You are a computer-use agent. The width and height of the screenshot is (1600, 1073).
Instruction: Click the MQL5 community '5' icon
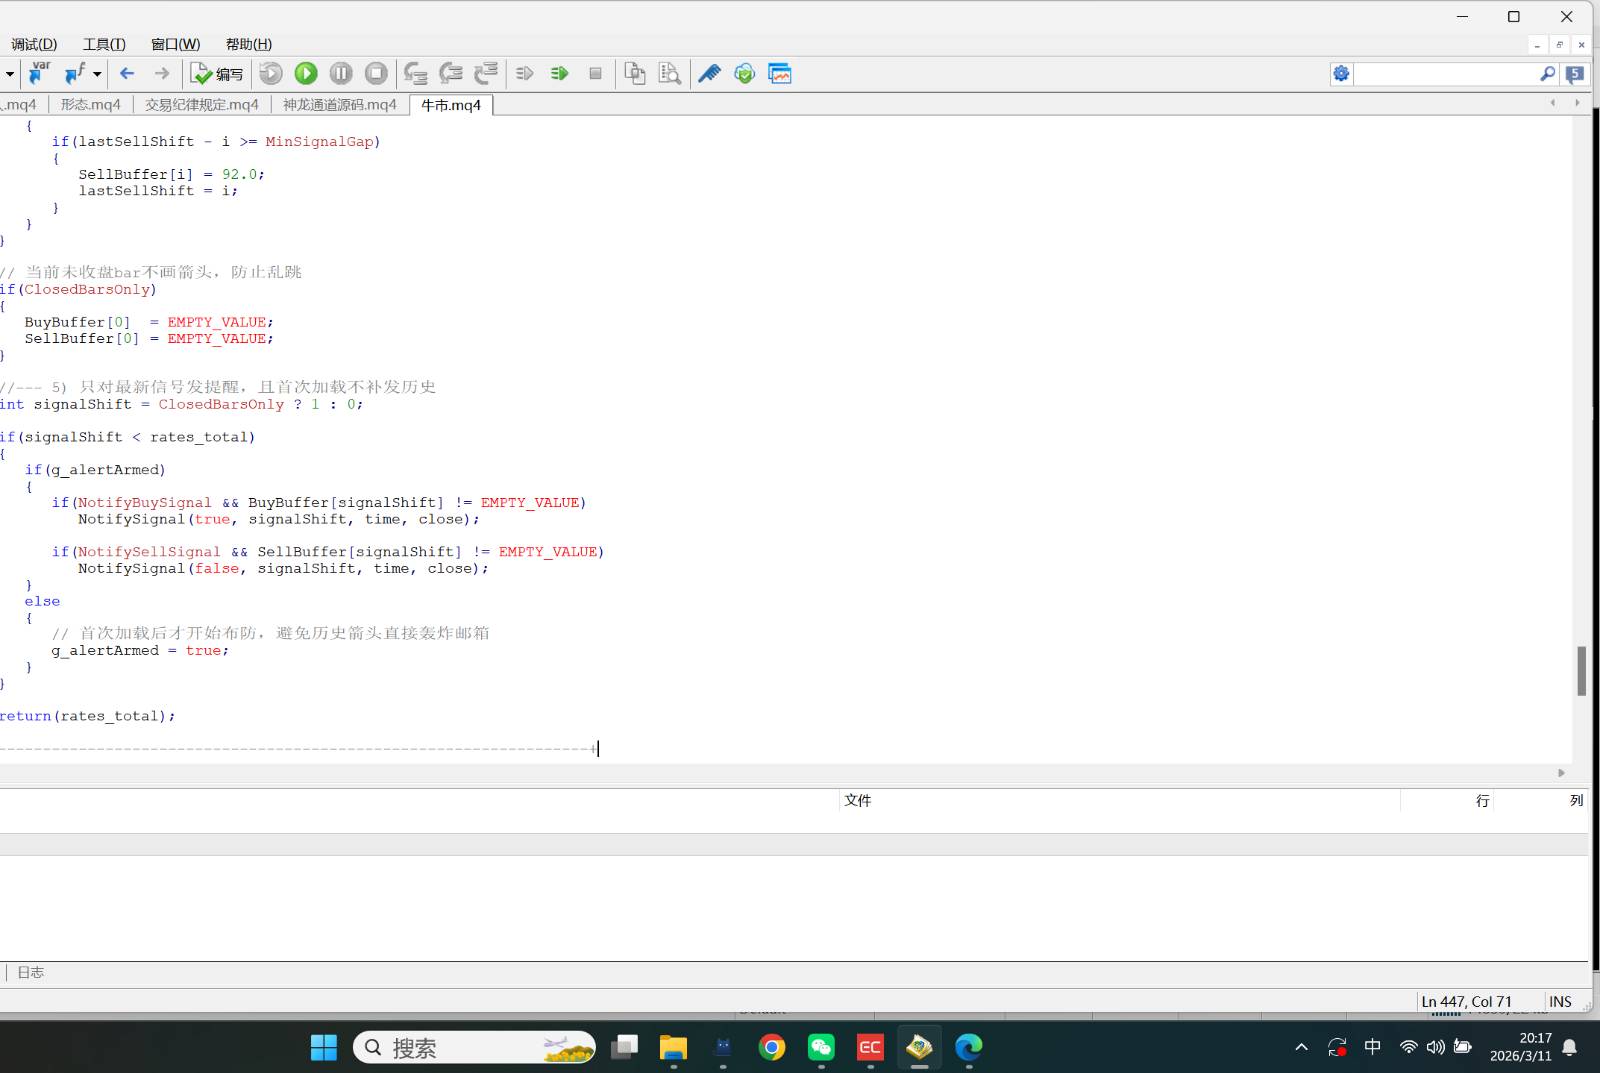pos(1575,73)
